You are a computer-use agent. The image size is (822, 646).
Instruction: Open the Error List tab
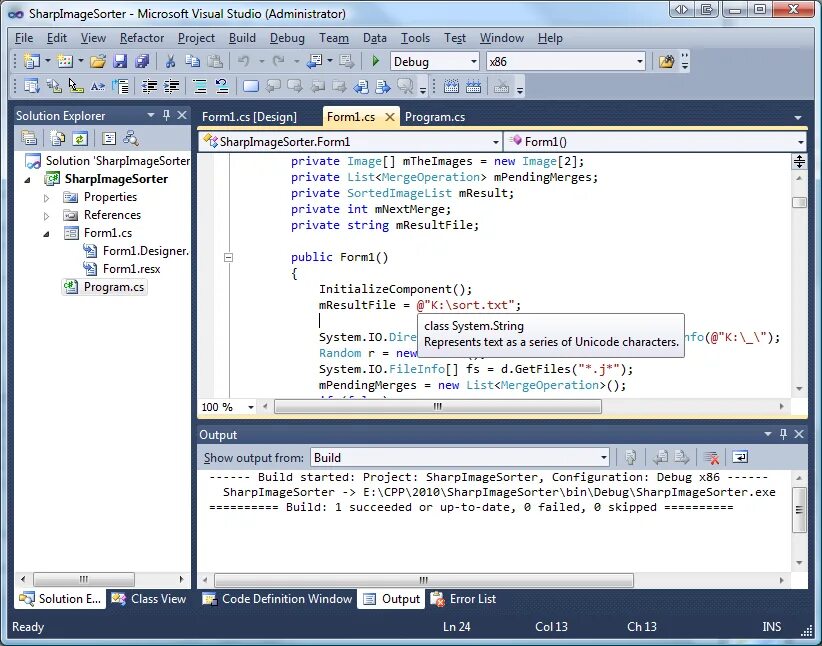coord(463,598)
